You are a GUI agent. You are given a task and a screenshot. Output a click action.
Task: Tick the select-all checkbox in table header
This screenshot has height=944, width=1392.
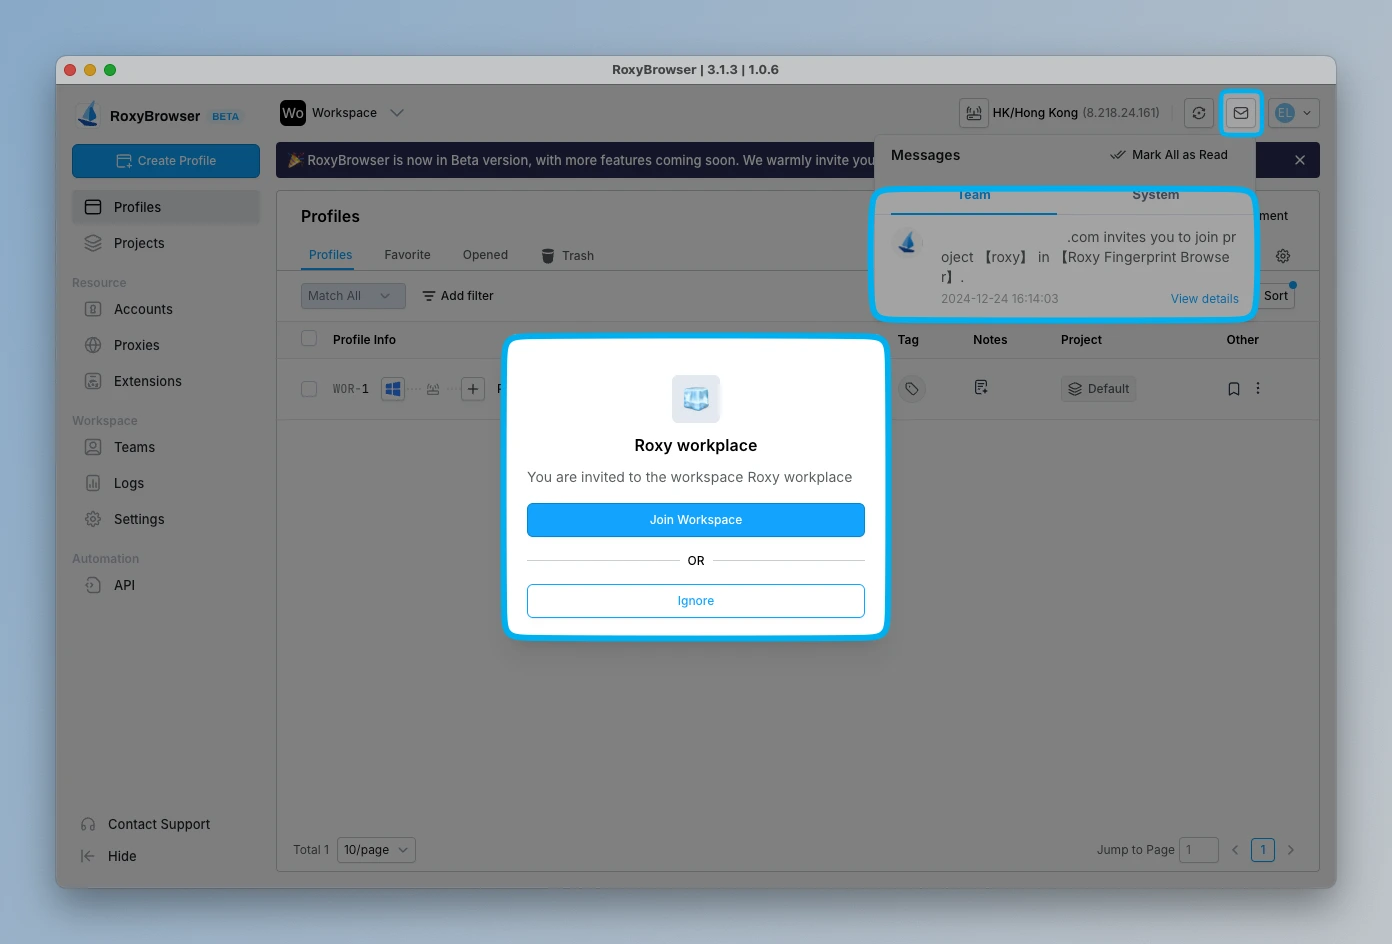309,339
